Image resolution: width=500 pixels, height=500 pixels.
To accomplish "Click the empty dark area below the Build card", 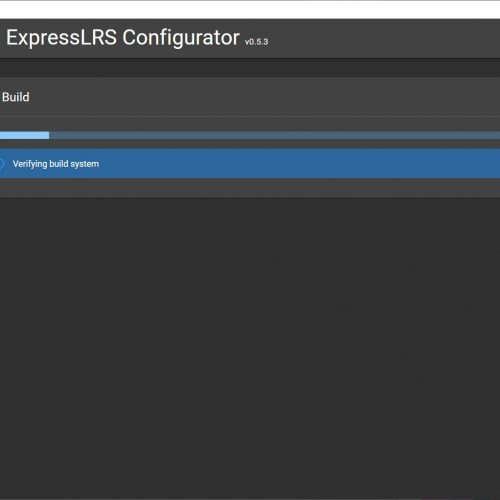I will coord(250,347).
